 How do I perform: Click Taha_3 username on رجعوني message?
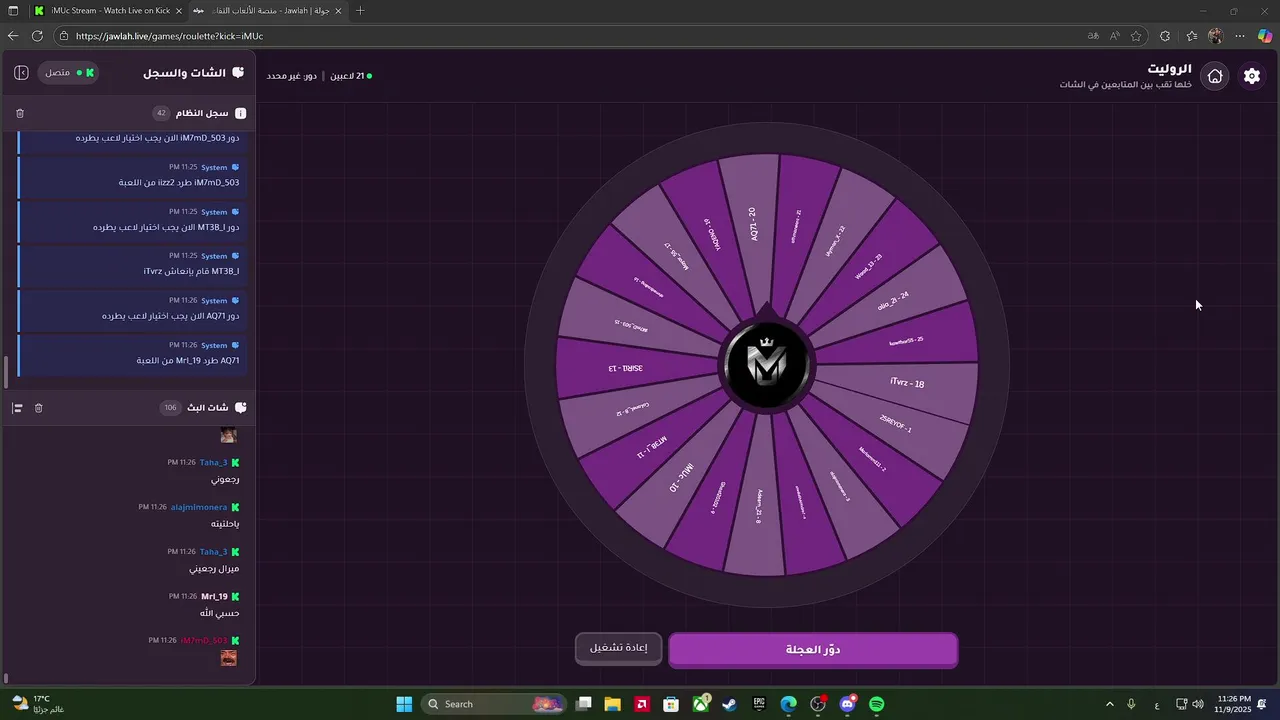pyautogui.click(x=213, y=463)
